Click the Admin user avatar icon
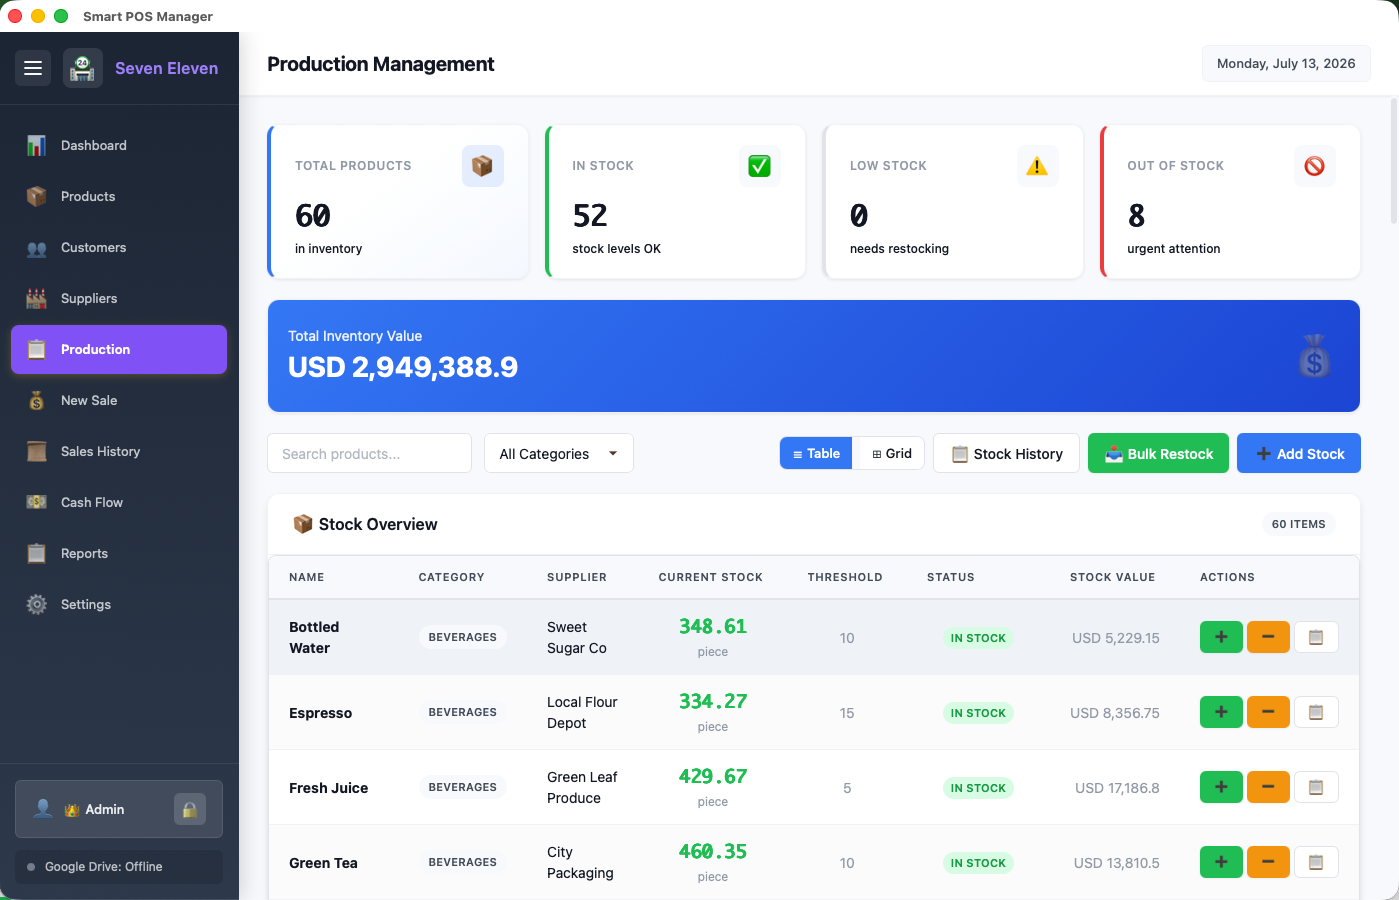This screenshot has height=900, width=1399. [x=43, y=808]
